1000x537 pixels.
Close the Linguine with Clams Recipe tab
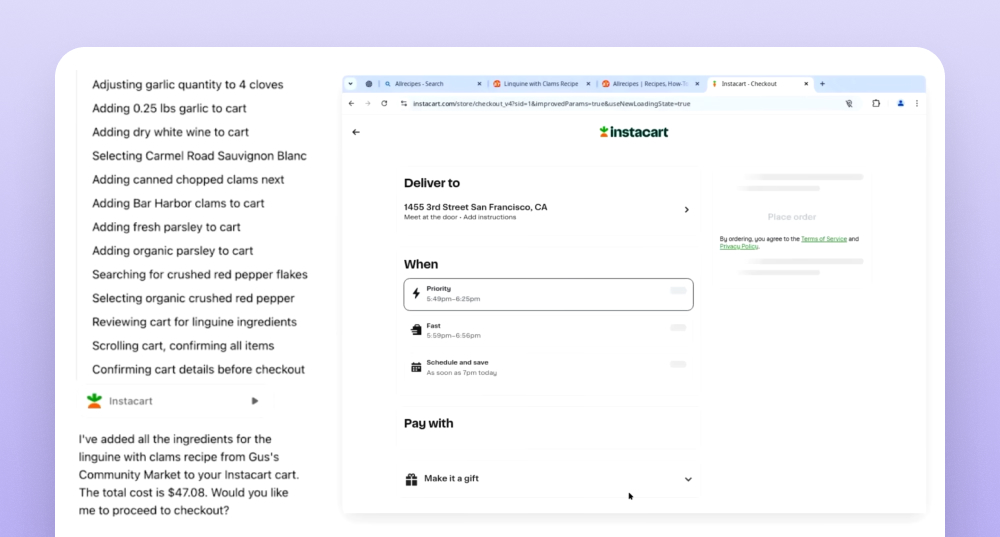point(588,84)
